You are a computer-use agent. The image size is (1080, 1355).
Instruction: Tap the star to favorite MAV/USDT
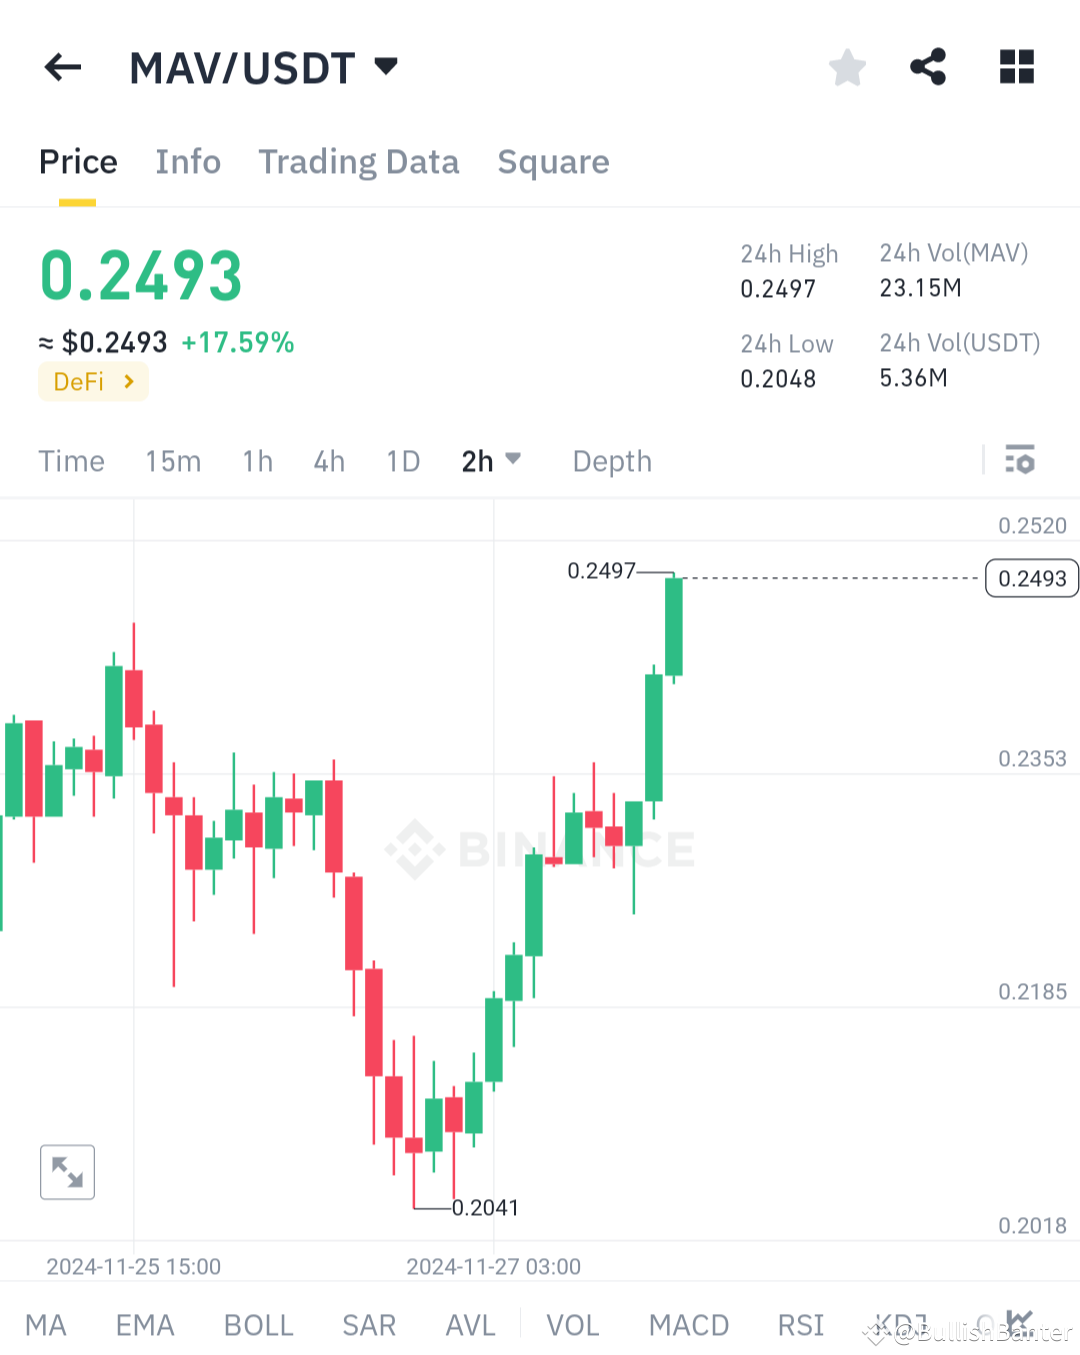click(x=847, y=66)
